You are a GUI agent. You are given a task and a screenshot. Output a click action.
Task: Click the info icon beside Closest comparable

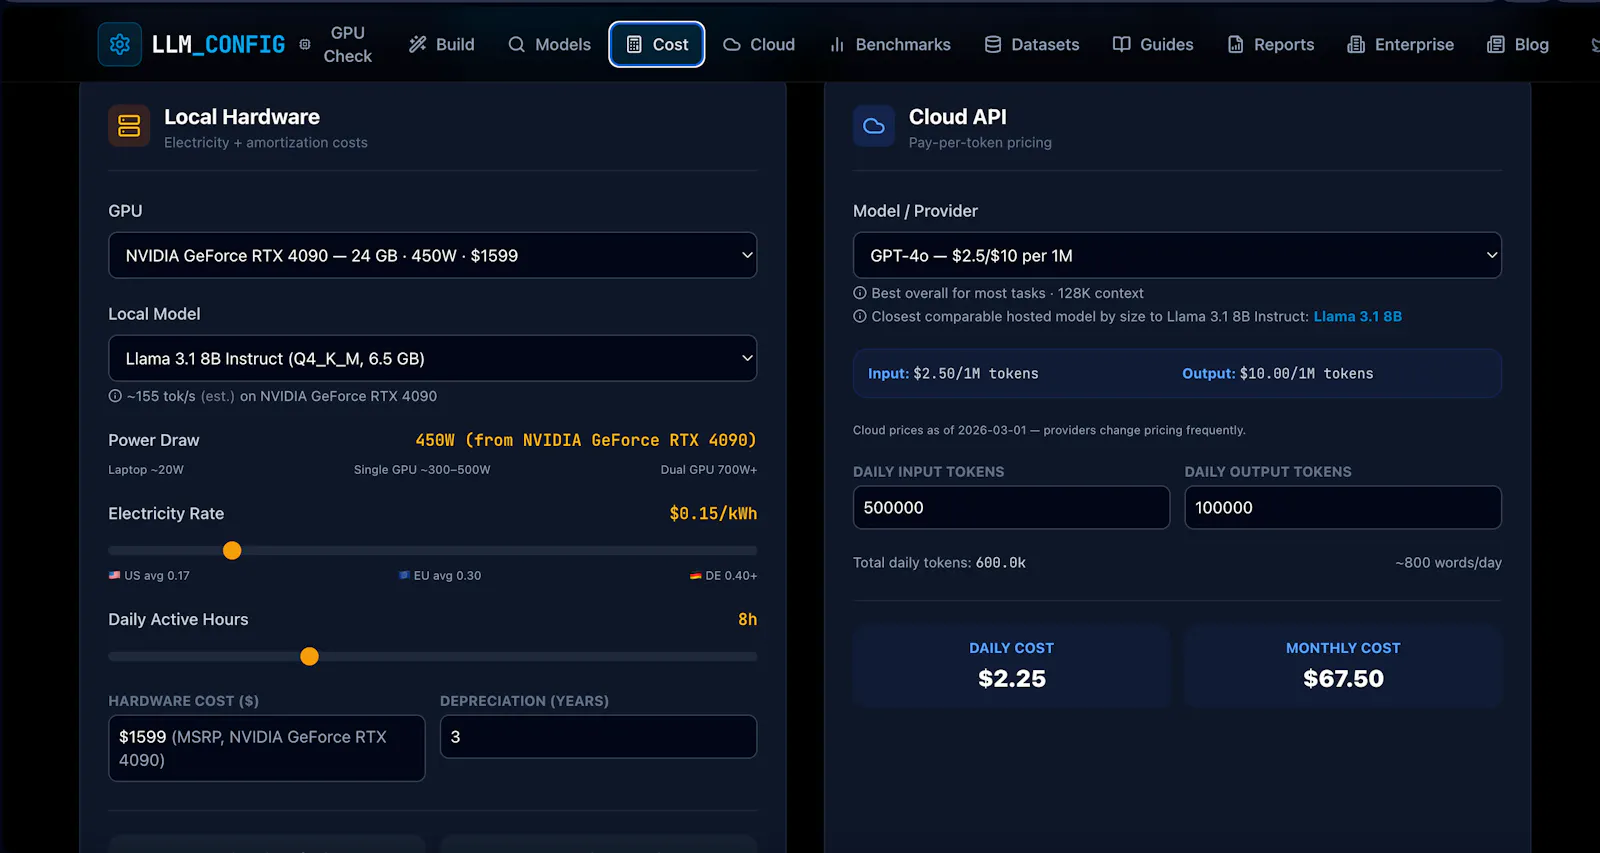(x=860, y=316)
